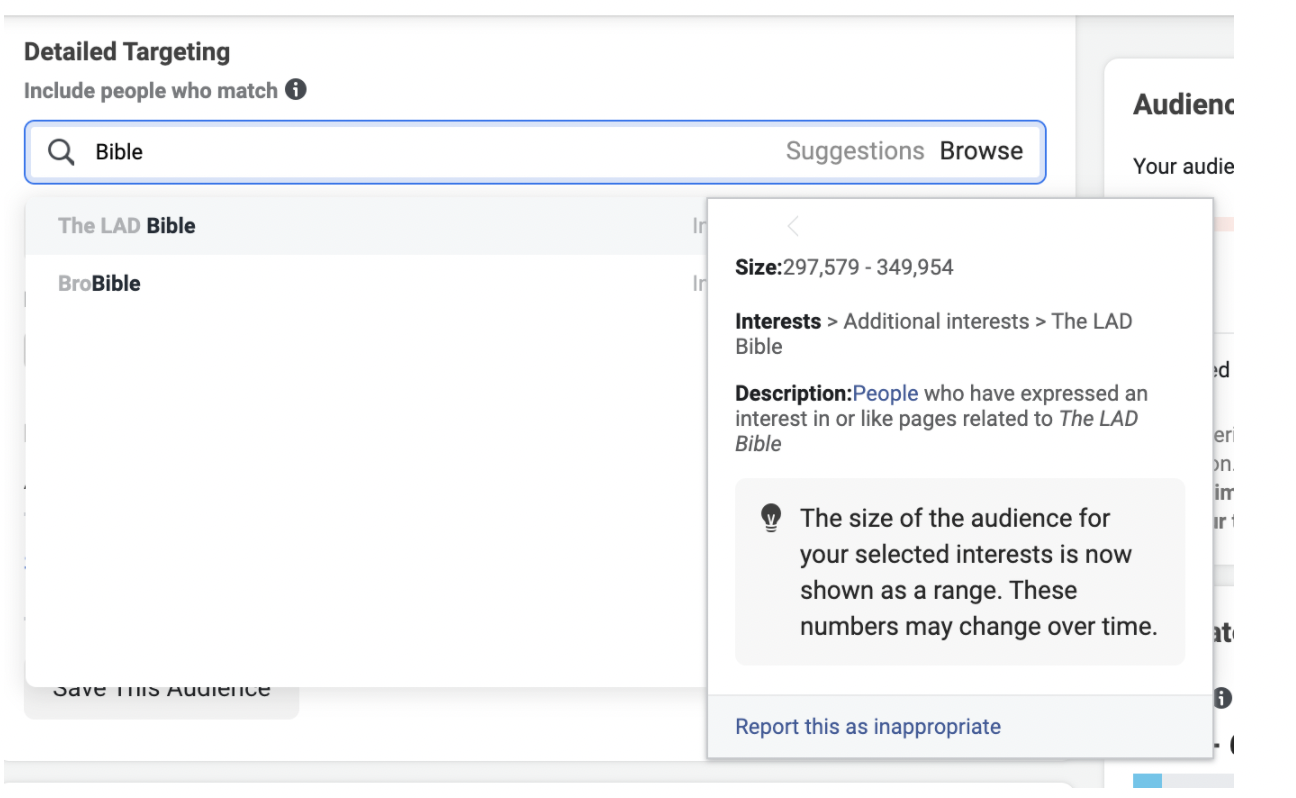Click the info icon beside Include people who match
The width and height of the screenshot is (1296, 798).
[x=295, y=90]
